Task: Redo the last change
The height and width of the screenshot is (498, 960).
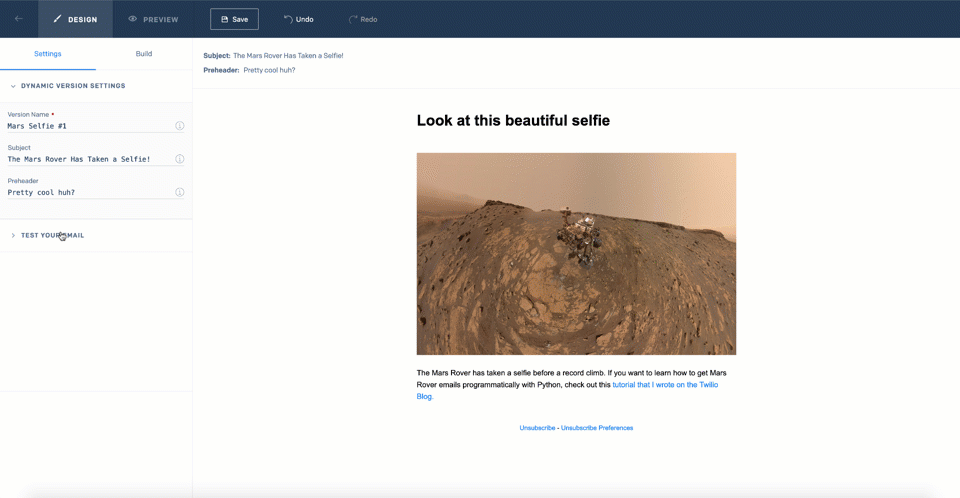Action: (363, 19)
